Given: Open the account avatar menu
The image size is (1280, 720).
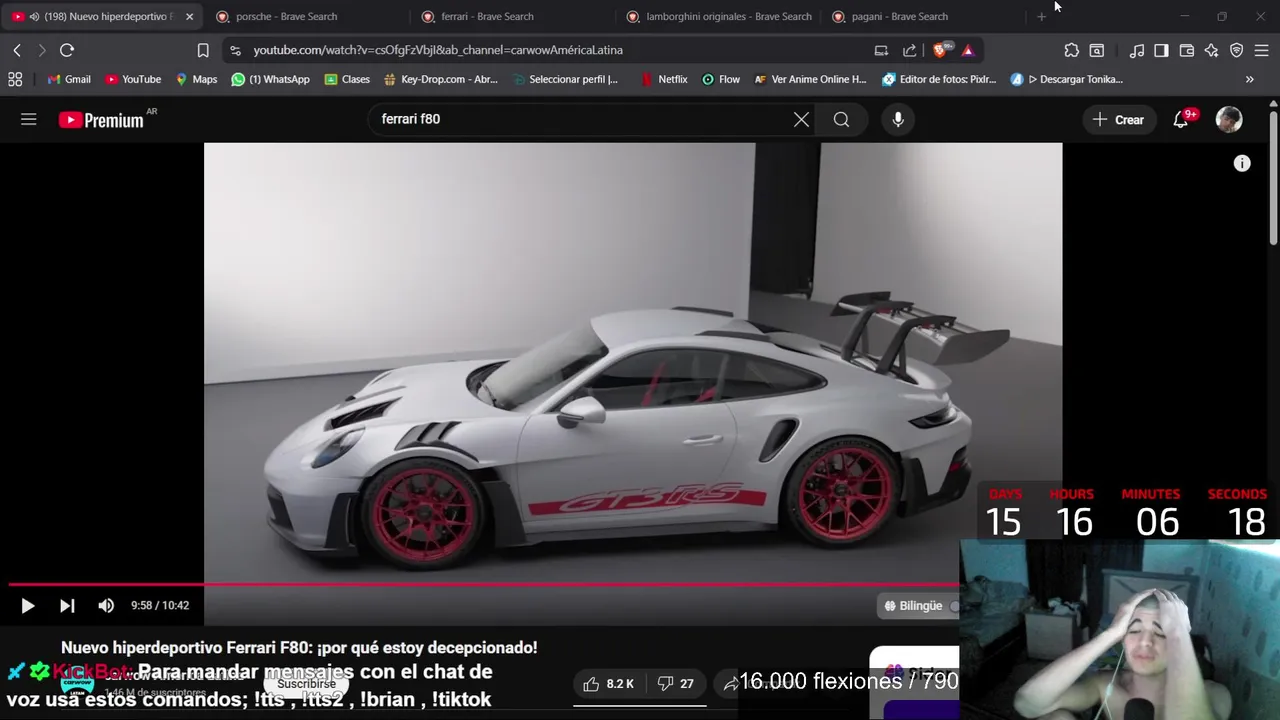Looking at the screenshot, I should 1229,119.
